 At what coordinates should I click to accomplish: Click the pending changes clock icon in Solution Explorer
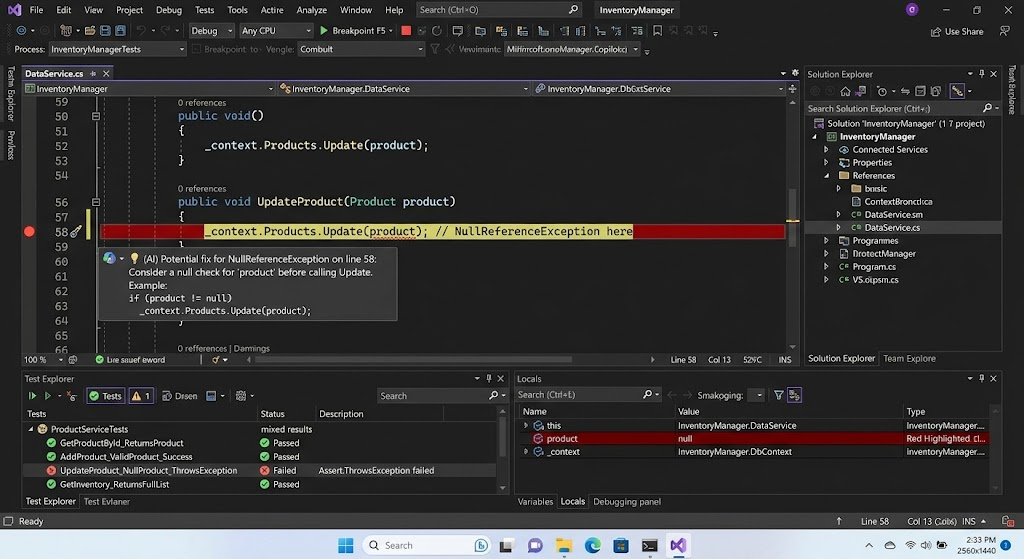[x=882, y=91]
